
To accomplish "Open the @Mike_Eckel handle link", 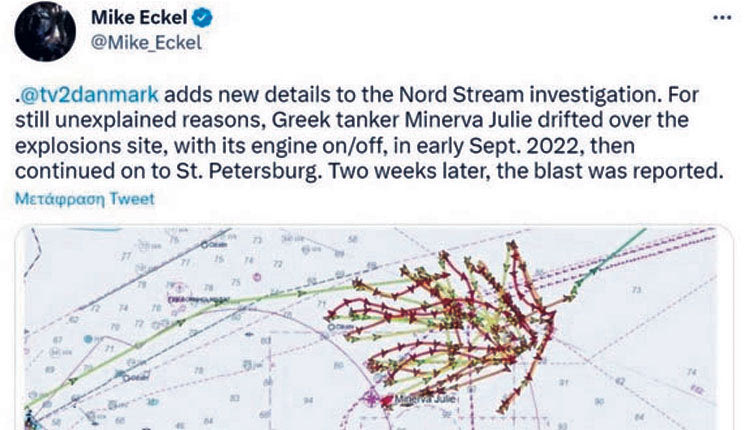I will point(146,43).
